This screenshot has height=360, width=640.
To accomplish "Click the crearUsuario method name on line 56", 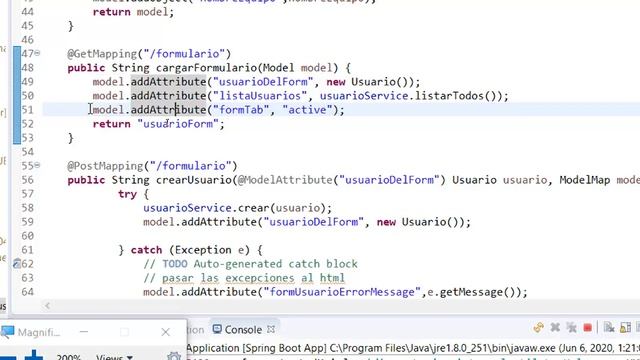I will point(193,180).
